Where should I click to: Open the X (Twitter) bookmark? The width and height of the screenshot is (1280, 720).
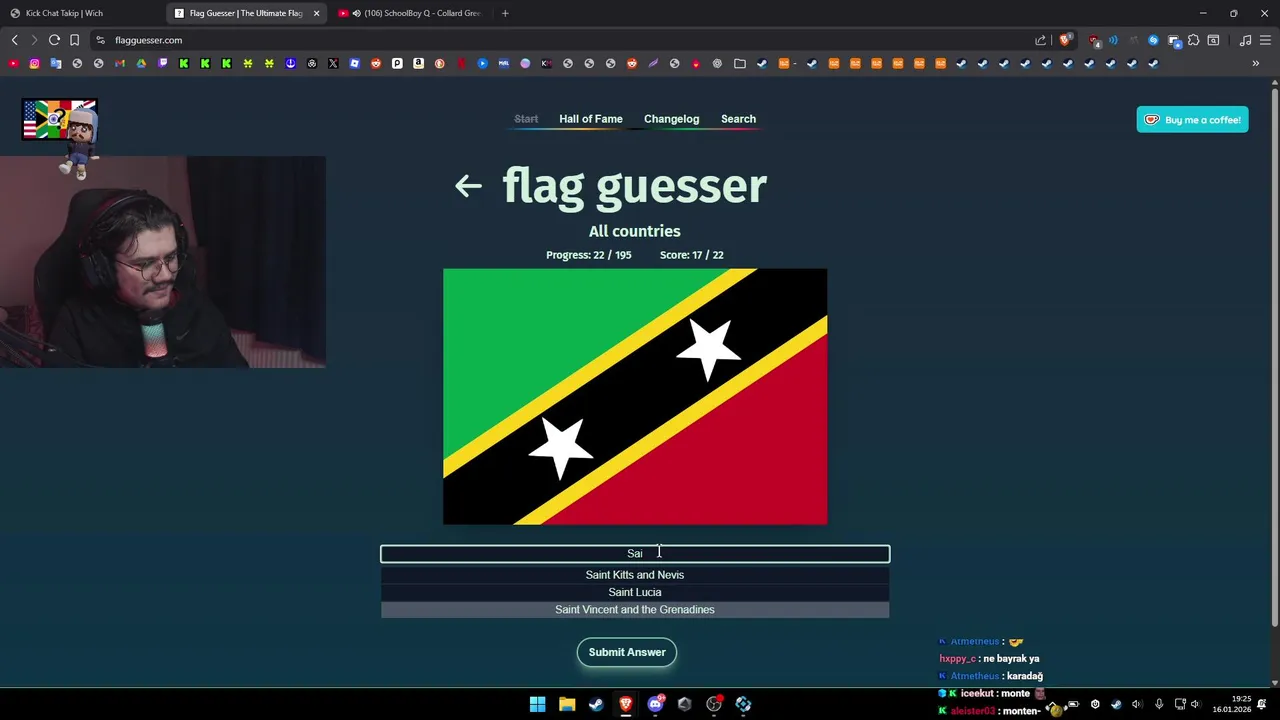pyautogui.click(x=333, y=63)
